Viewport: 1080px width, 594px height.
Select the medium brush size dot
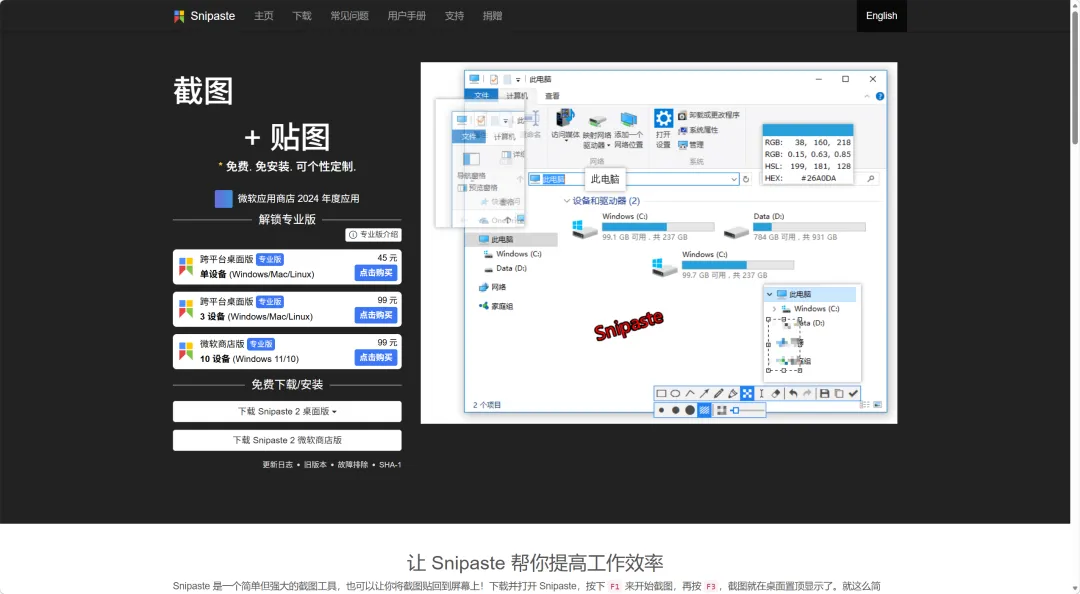click(x=676, y=411)
